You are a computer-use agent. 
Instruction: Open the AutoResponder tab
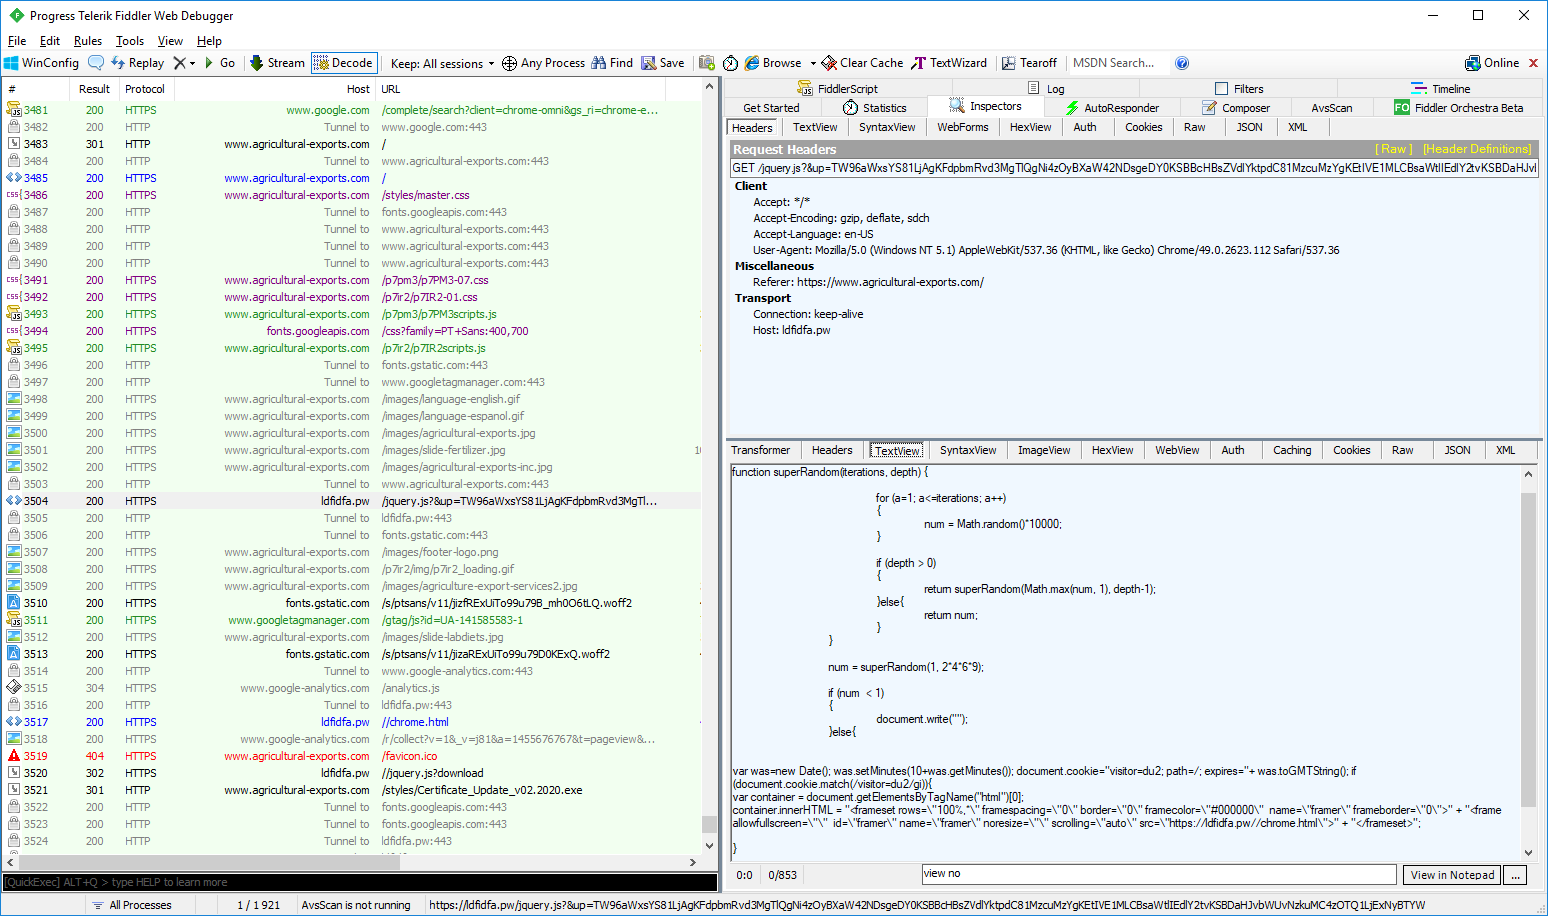tap(1112, 107)
